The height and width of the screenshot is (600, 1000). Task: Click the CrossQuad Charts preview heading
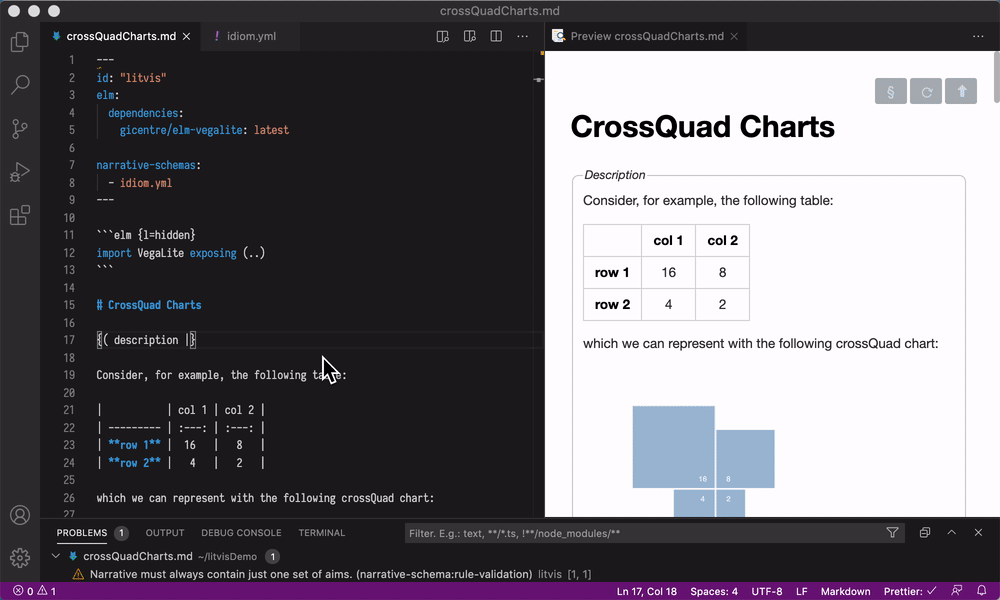click(x=702, y=126)
